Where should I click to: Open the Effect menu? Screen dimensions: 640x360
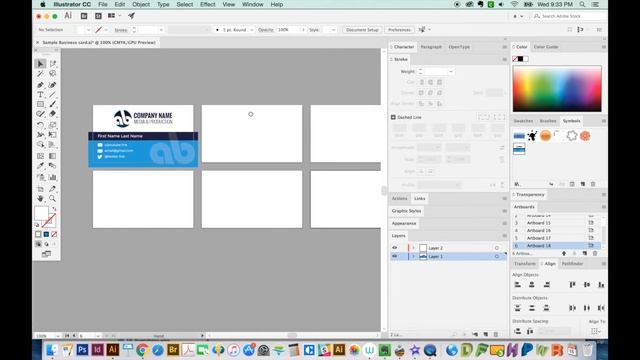[x=207, y=4]
